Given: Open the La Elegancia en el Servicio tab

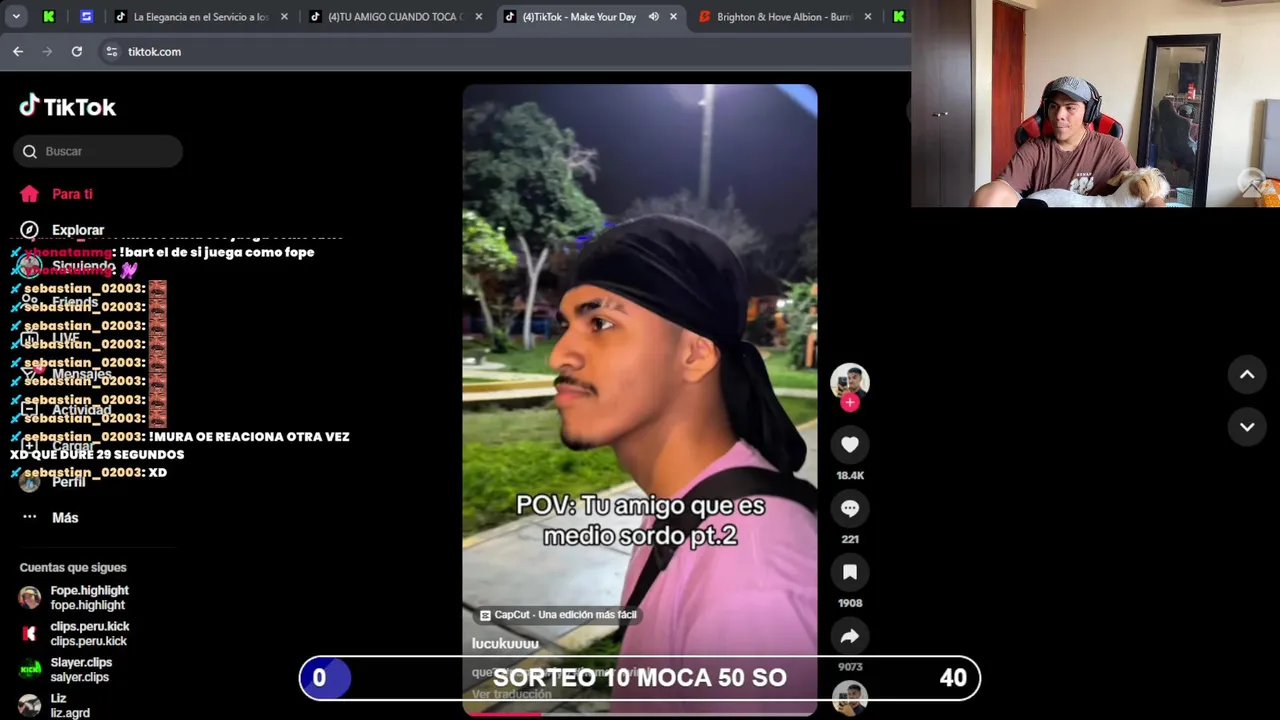Looking at the screenshot, I should coord(201,17).
